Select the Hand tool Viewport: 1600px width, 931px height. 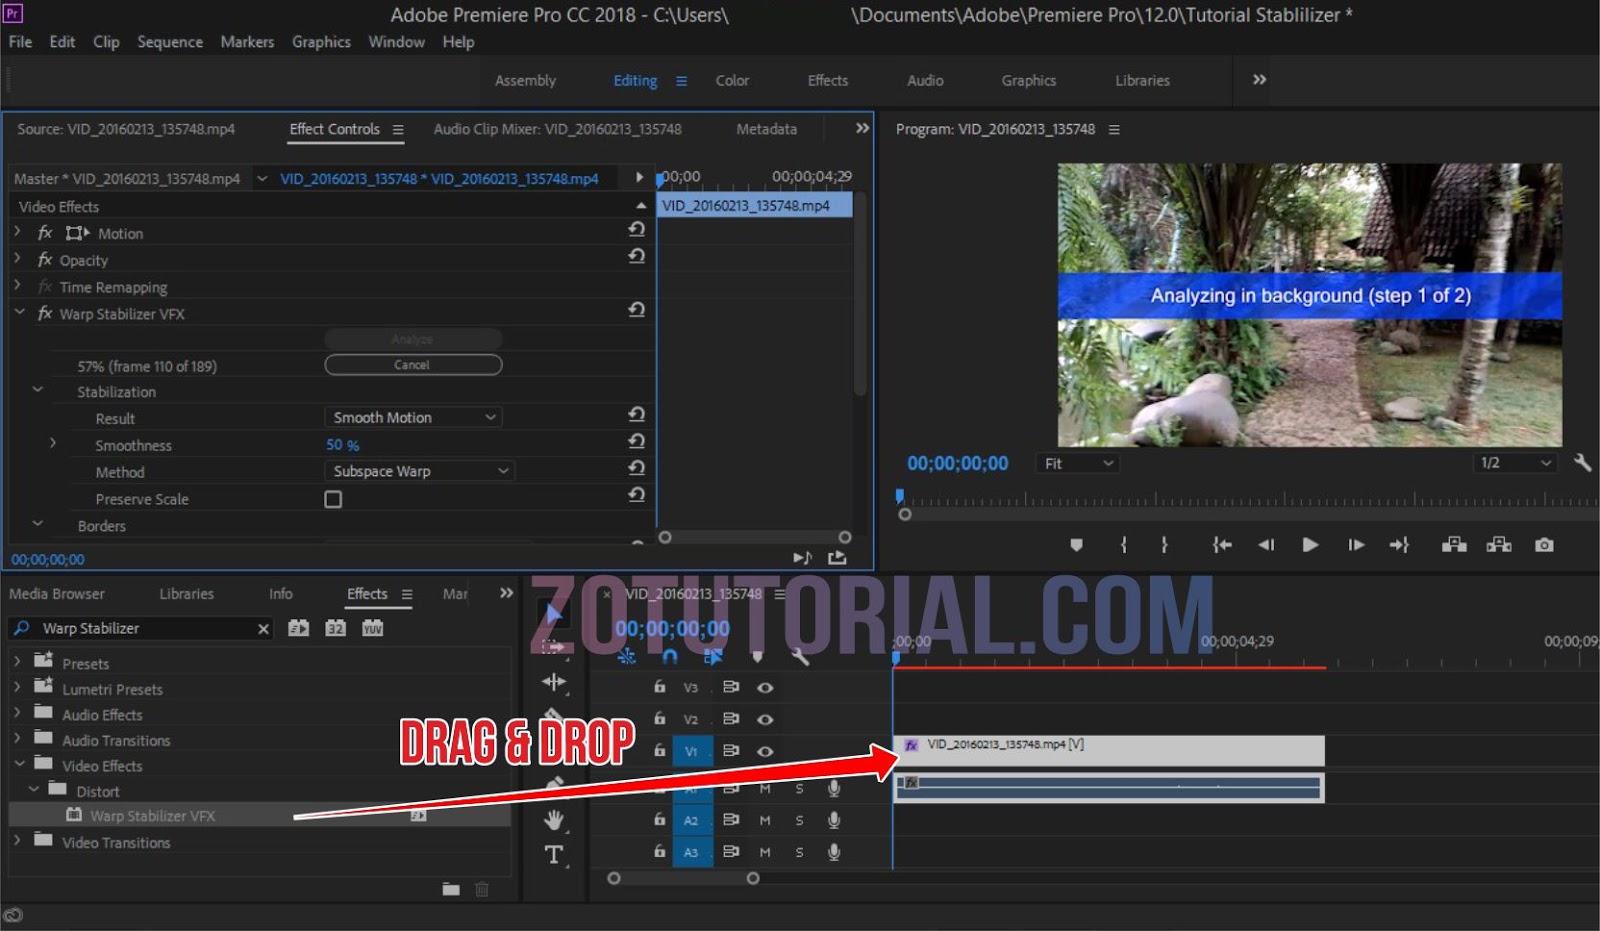[554, 820]
